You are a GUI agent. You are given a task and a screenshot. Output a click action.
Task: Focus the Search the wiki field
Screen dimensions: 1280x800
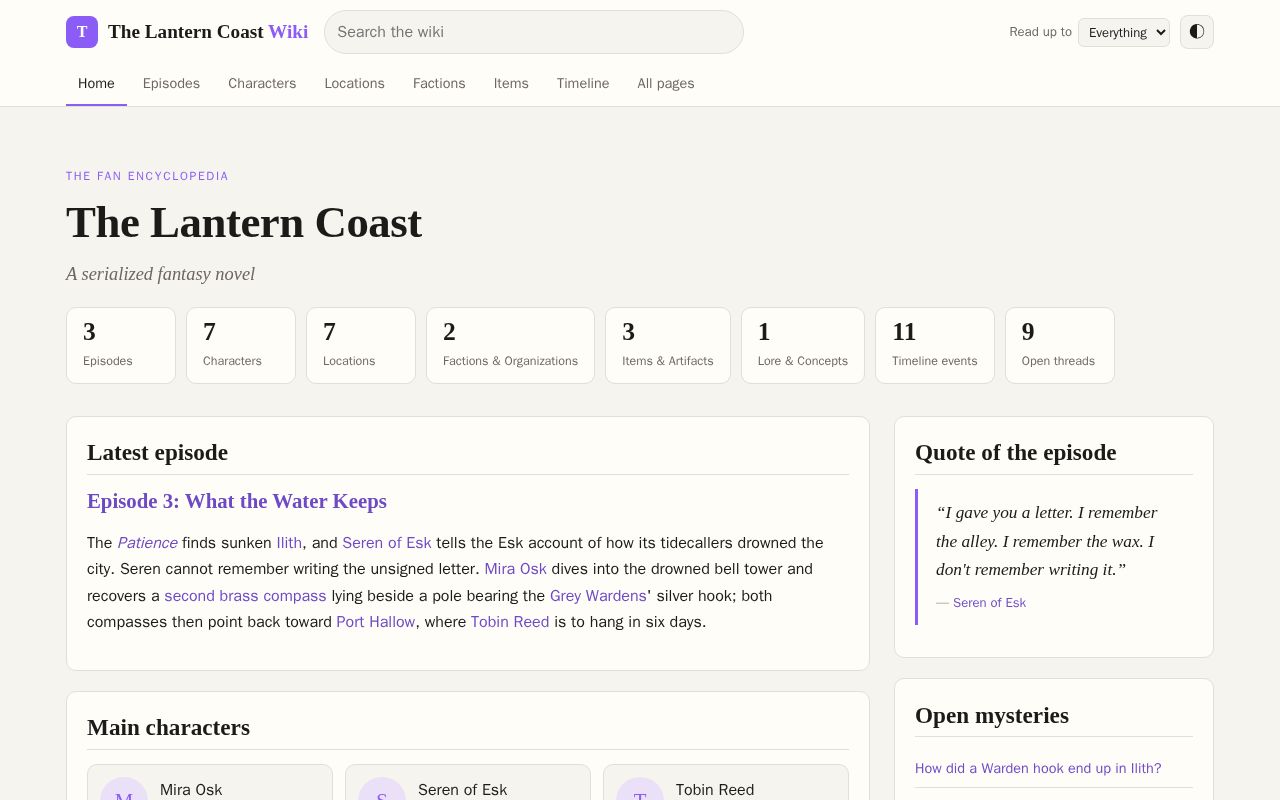point(534,32)
